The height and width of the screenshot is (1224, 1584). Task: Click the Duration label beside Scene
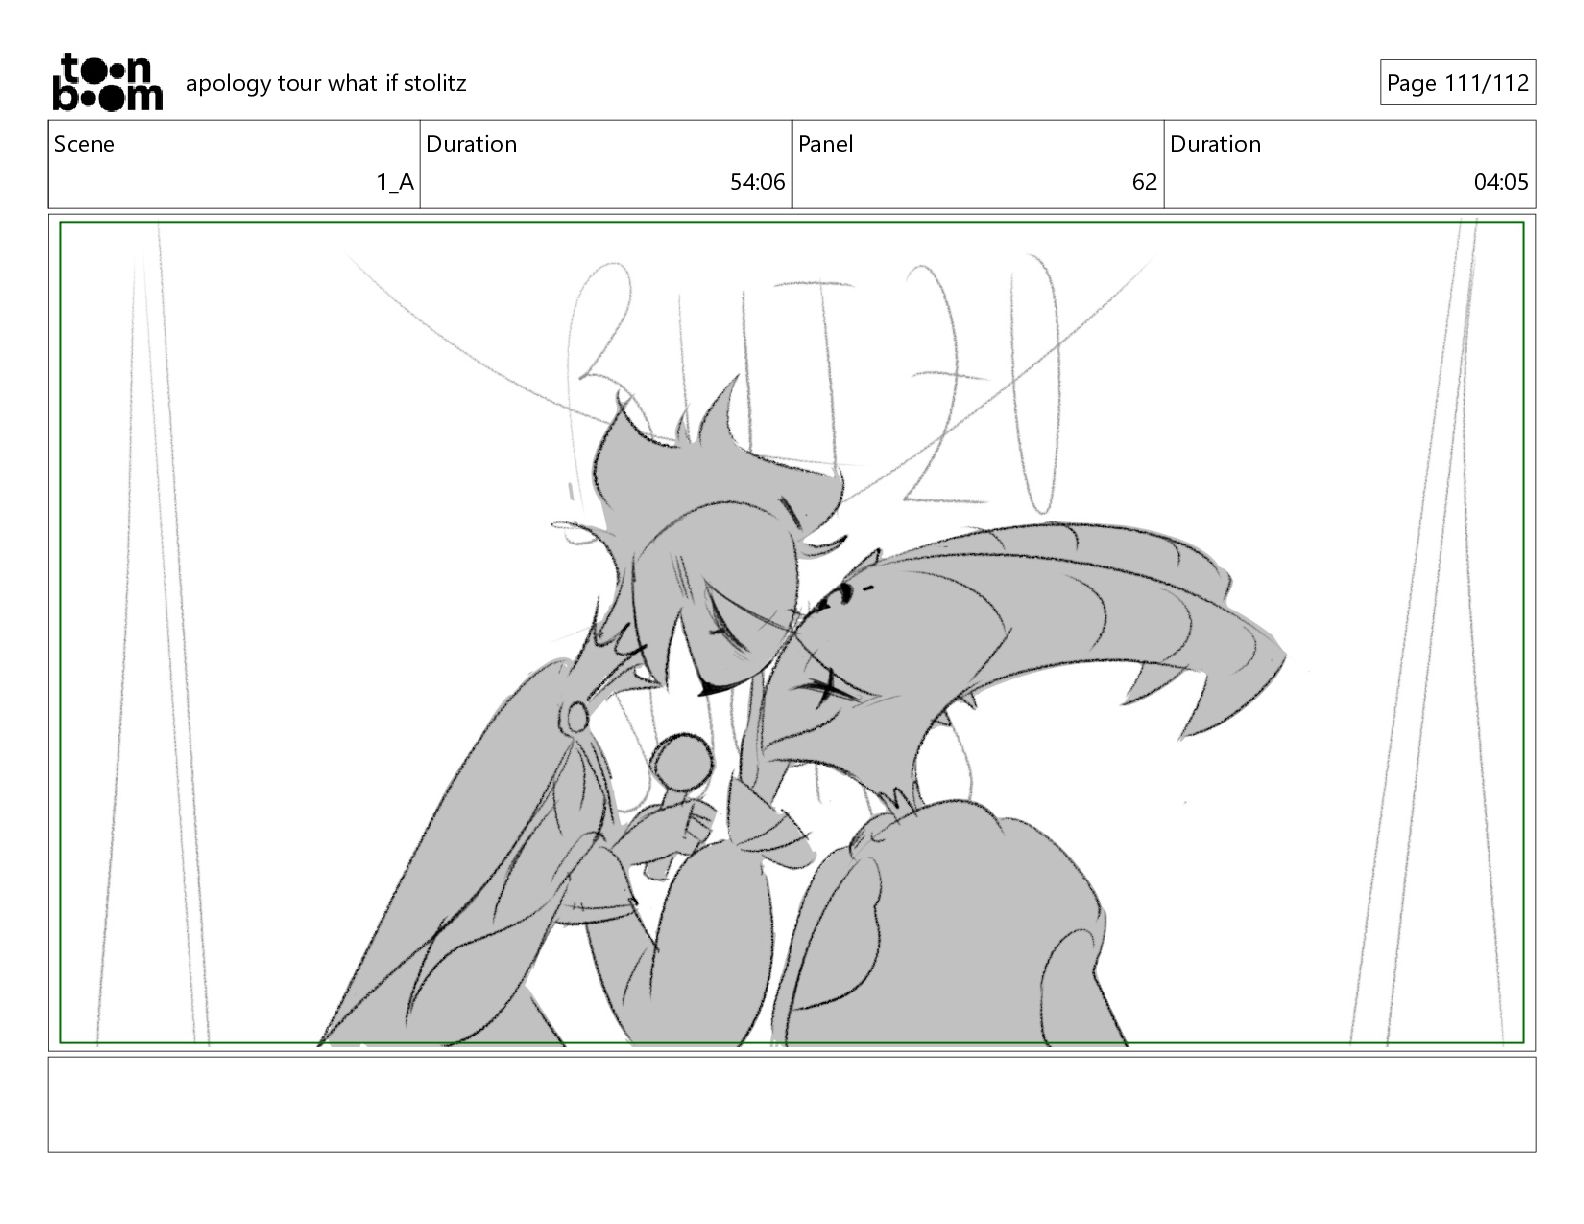click(471, 144)
